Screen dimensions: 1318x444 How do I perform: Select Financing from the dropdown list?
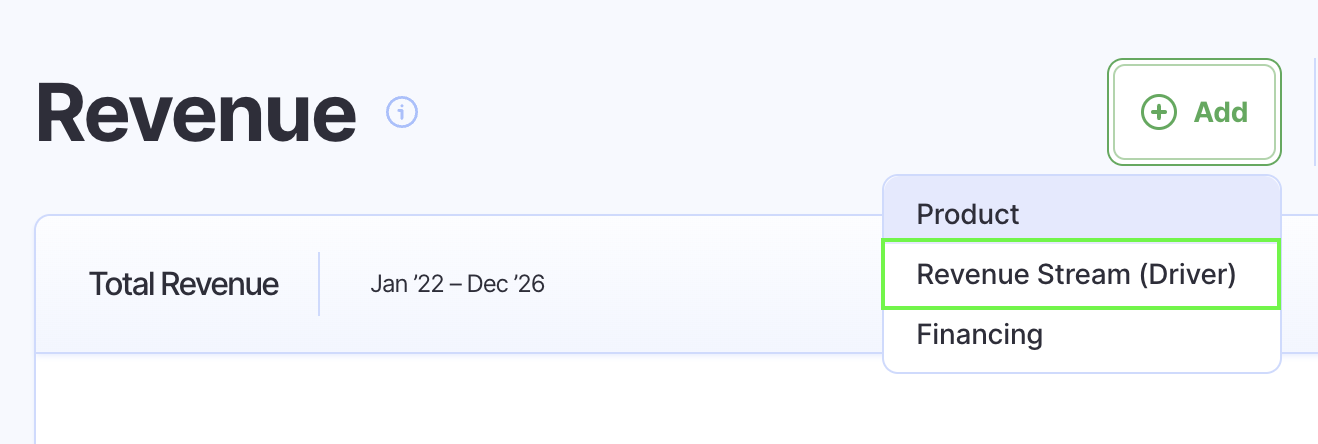pyautogui.click(x=979, y=334)
